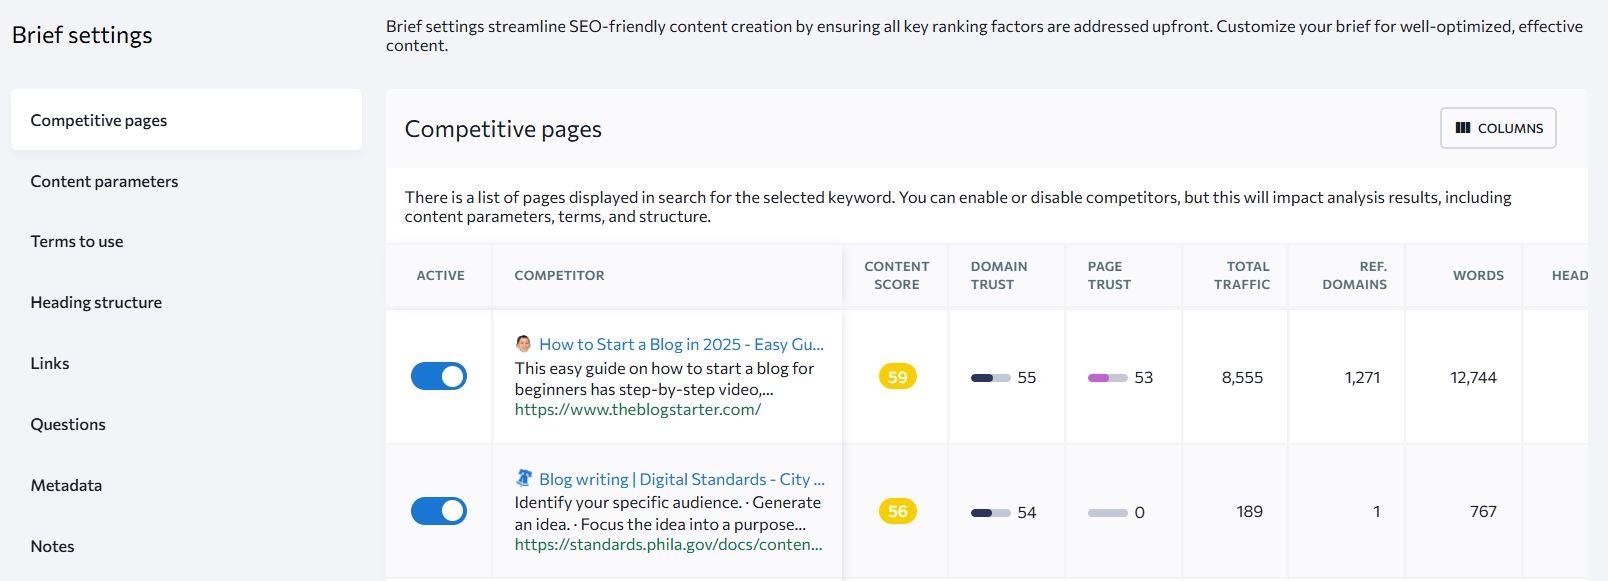Visit the standards.phila.gov URL link

(669, 544)
